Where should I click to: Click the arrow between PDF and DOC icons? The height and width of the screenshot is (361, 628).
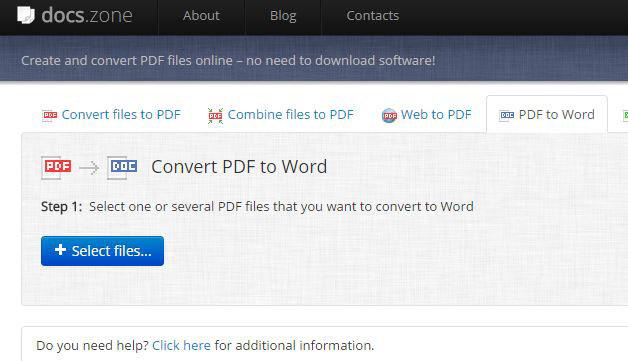coord(89,167)
